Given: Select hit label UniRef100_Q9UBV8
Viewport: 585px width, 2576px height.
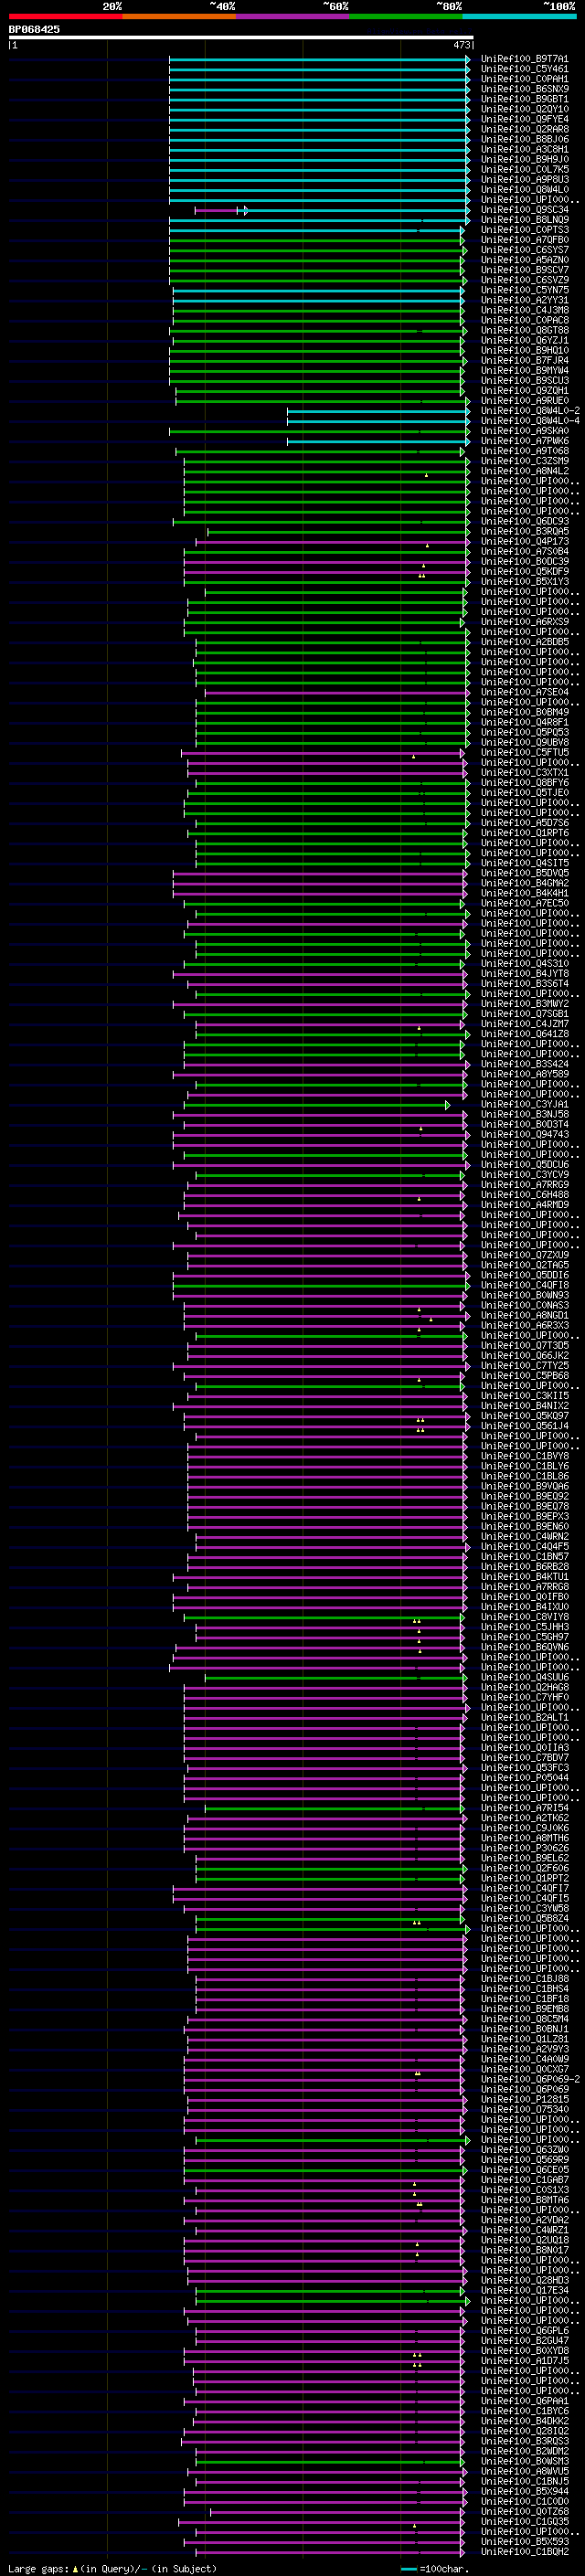Looking at the screenshot, I should (524, 743).
